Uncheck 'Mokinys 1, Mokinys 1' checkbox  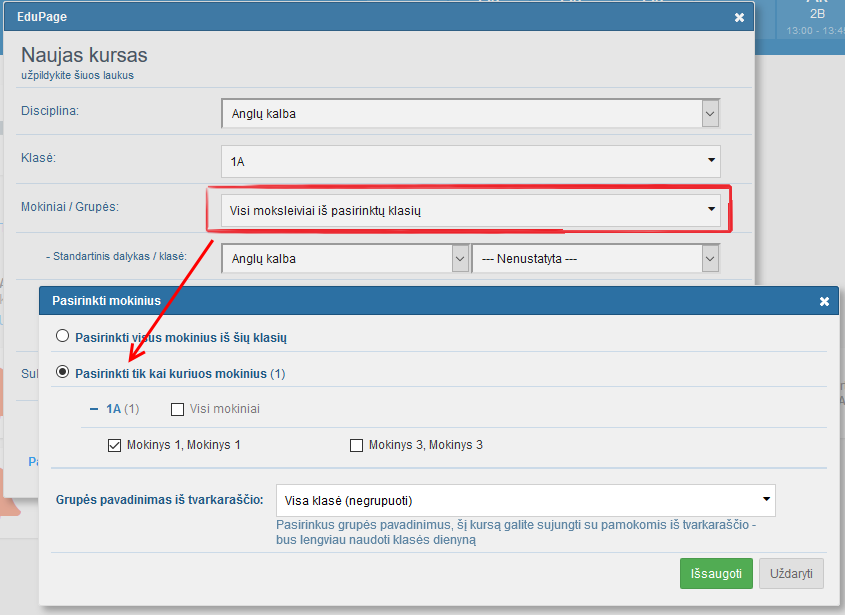tap(114, 446)
